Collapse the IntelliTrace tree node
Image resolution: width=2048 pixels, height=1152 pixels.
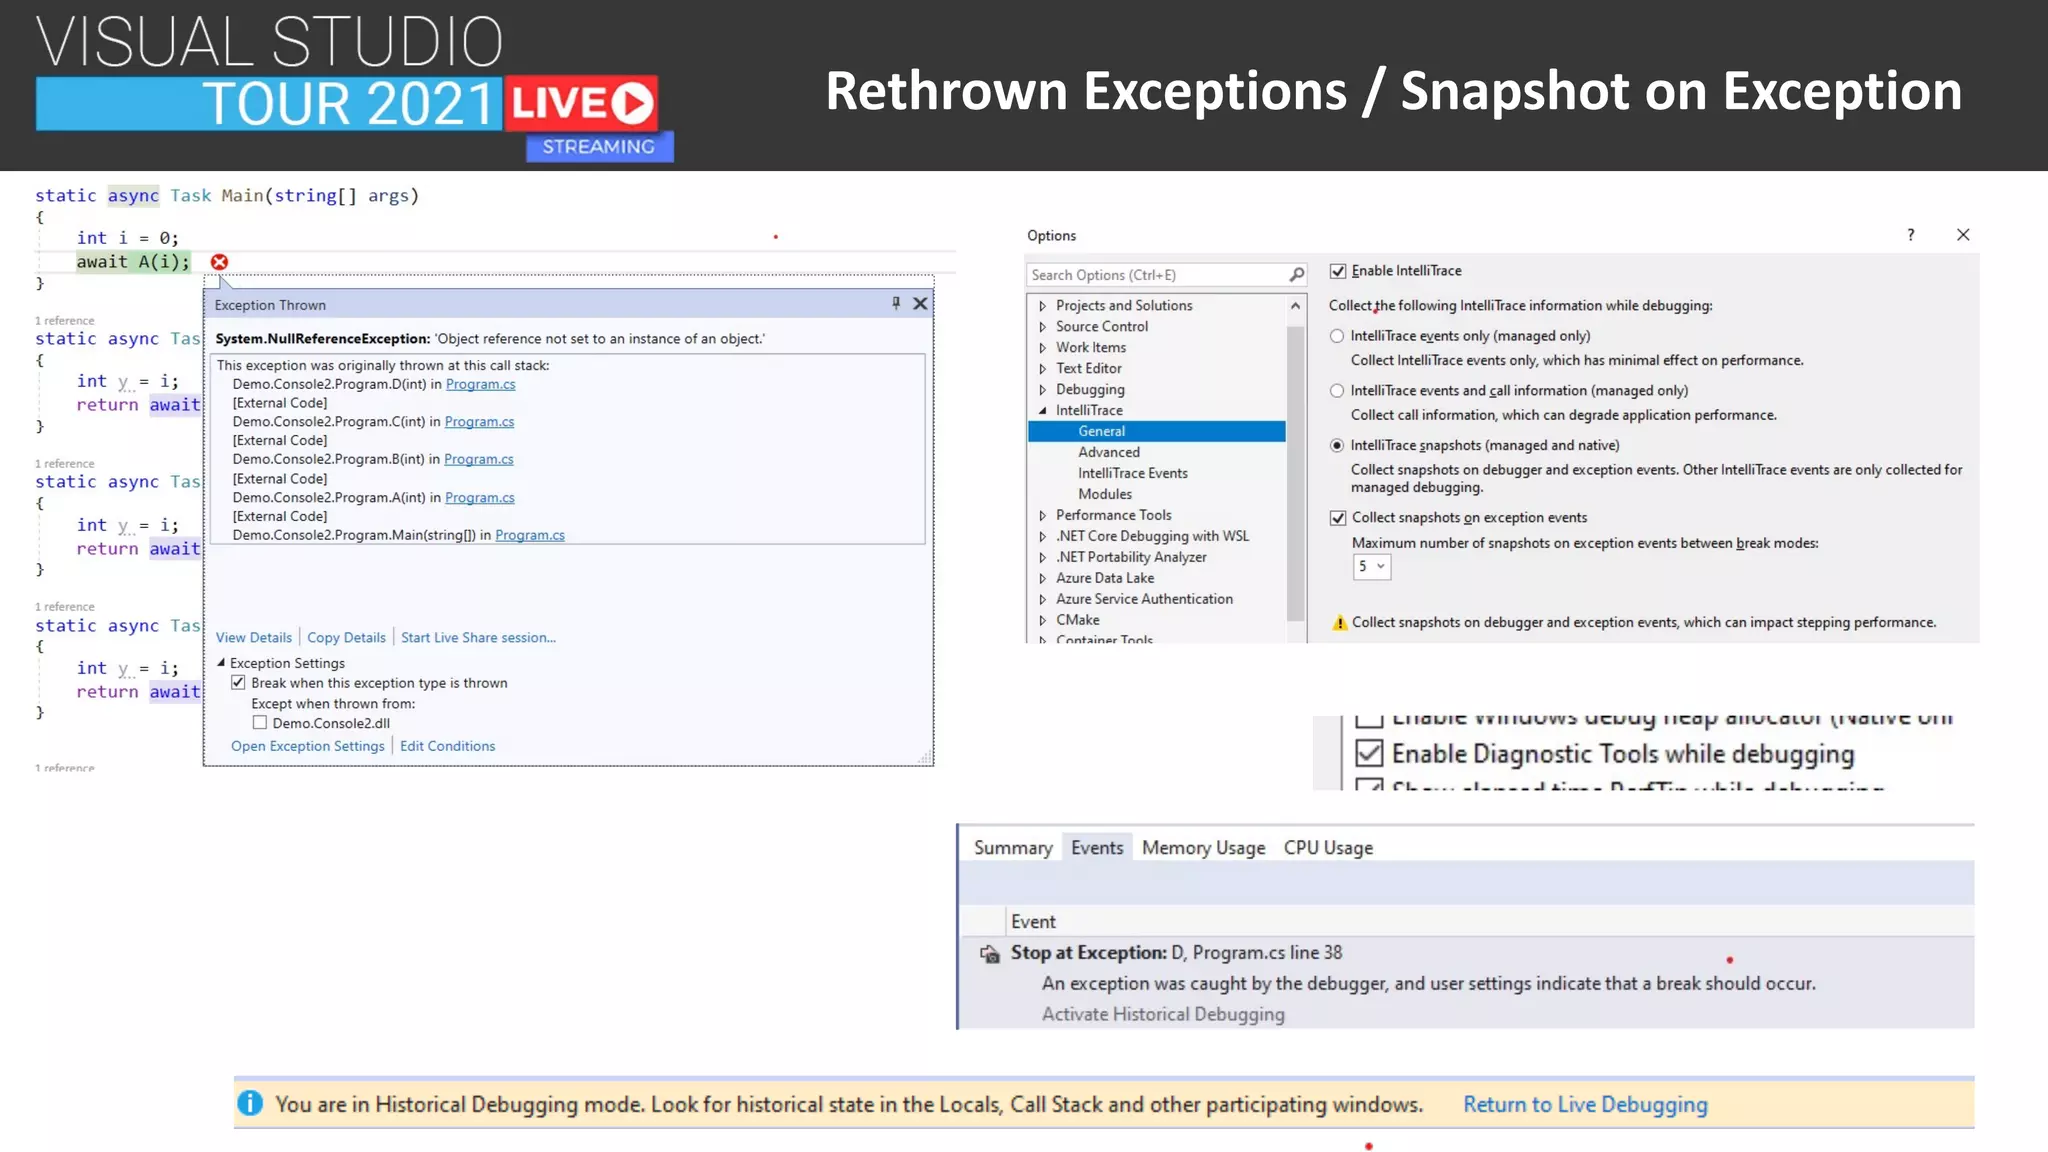click(1042, 411)
